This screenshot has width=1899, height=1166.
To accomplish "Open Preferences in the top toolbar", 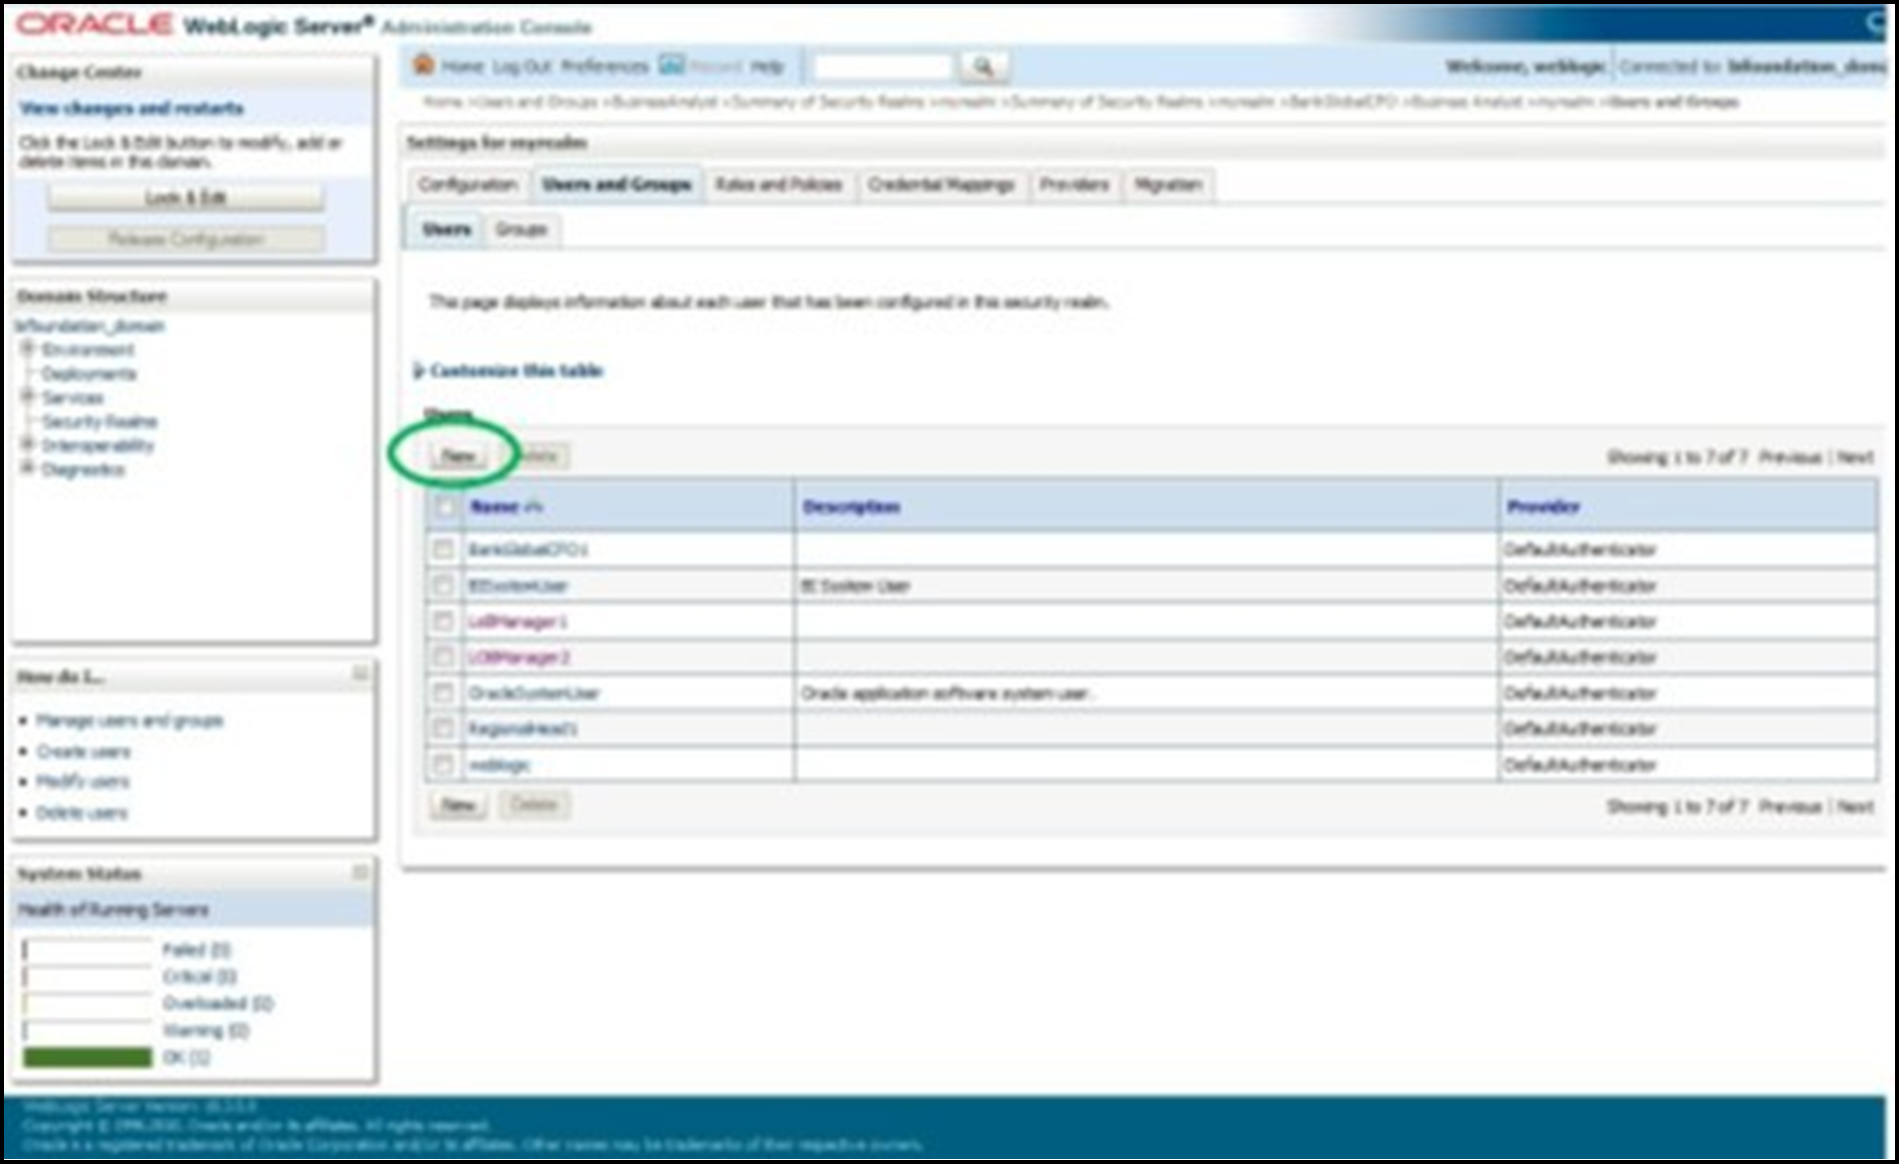I will 605,67.
